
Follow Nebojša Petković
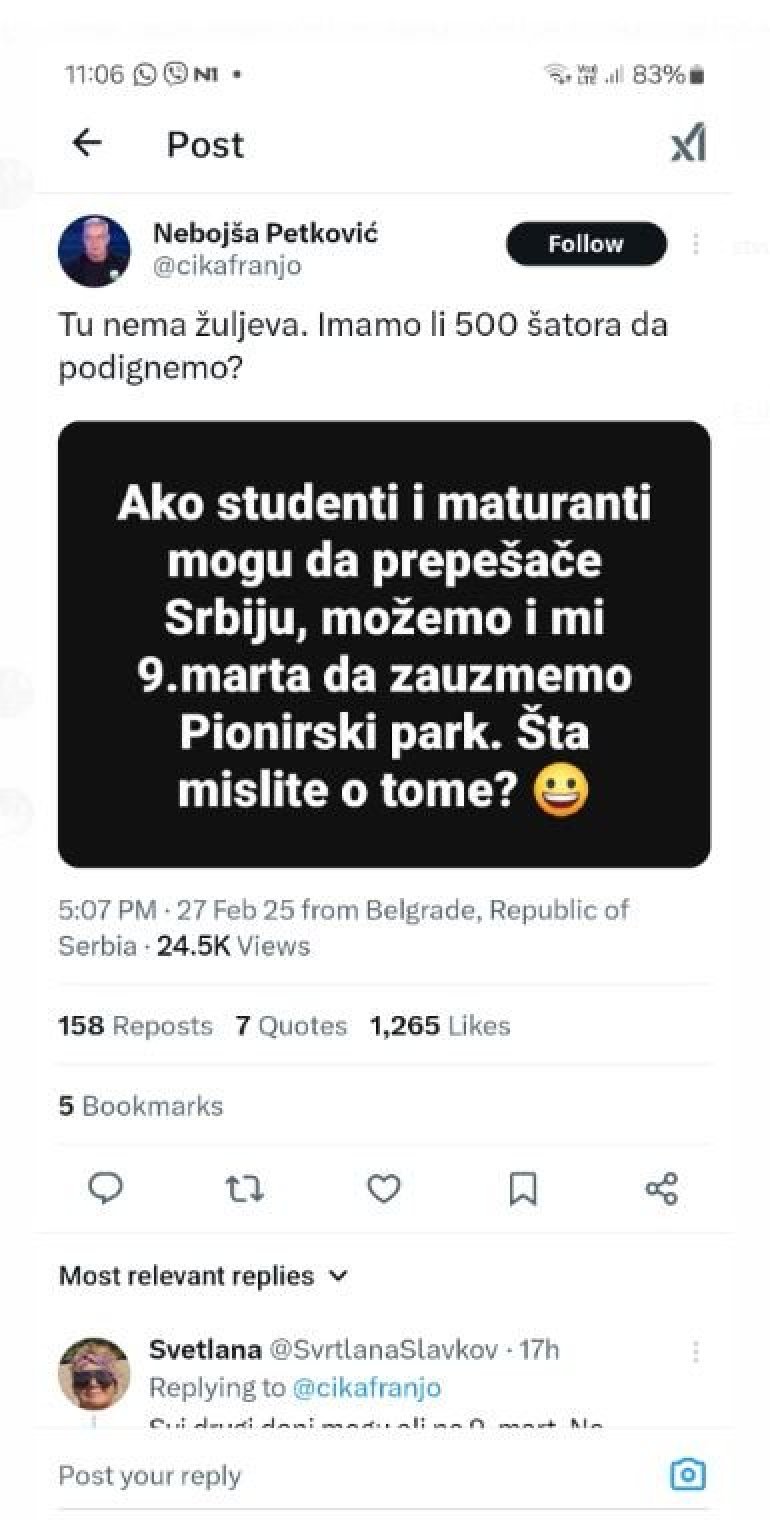586,244
